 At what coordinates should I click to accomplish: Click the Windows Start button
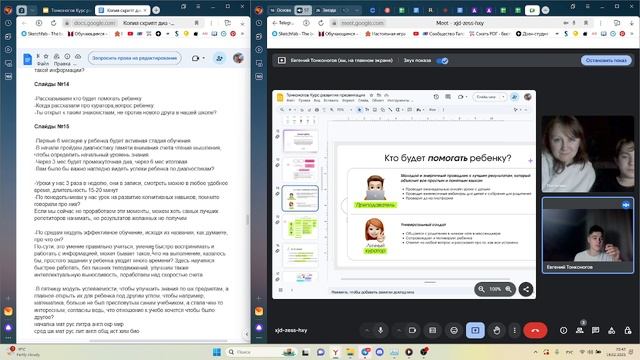pos(217,352)
